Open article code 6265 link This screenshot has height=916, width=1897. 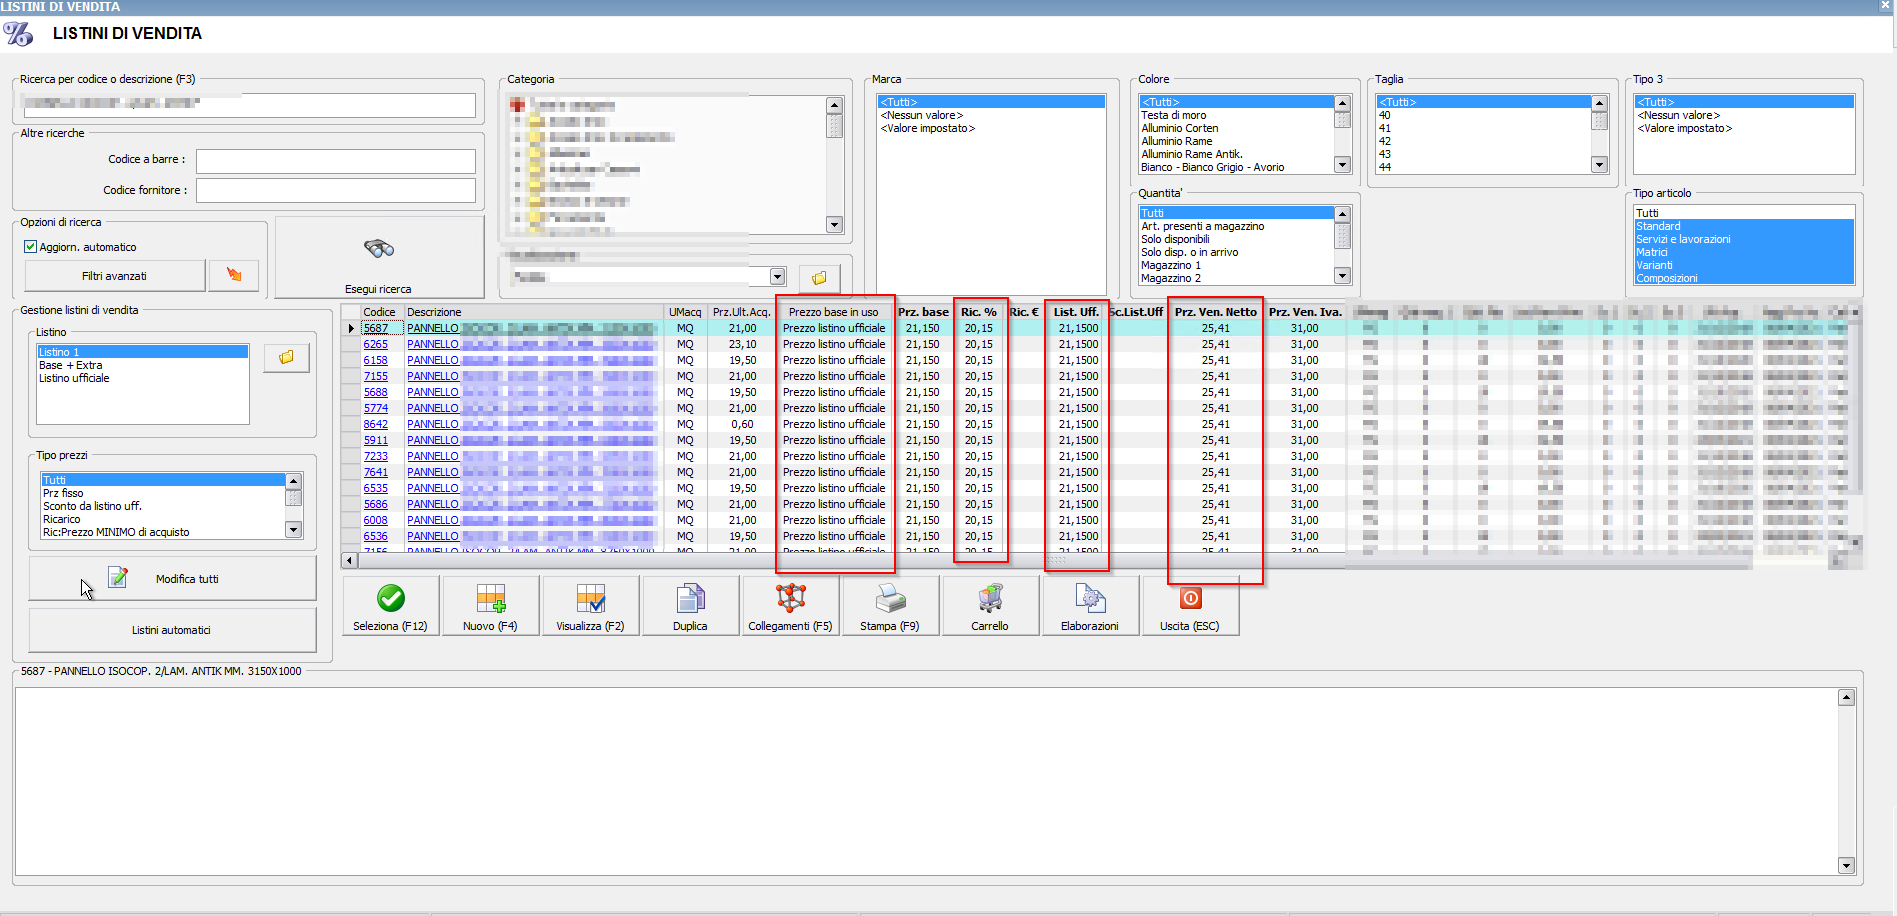point(376,344)
